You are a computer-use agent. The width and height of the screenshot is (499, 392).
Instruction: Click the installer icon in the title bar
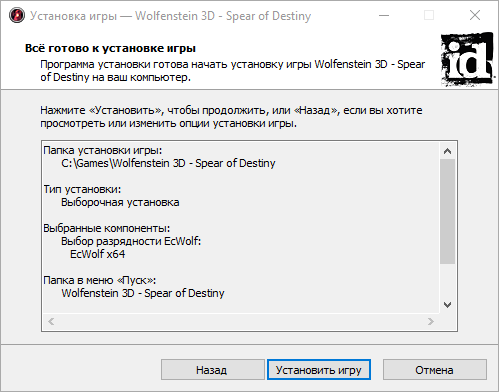(17, 15)
